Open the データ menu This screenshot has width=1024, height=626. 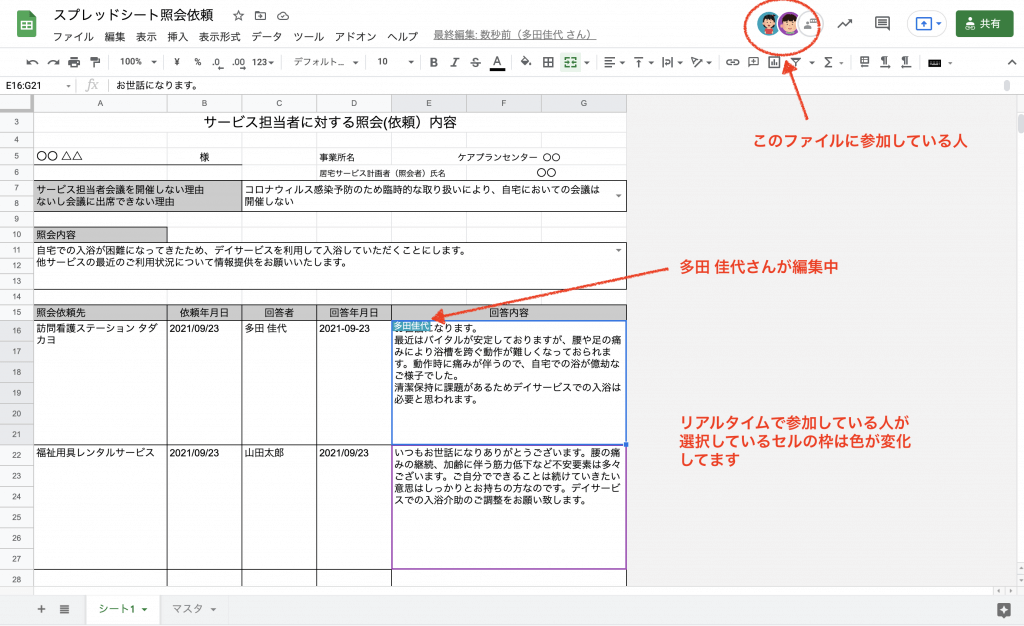267,36
